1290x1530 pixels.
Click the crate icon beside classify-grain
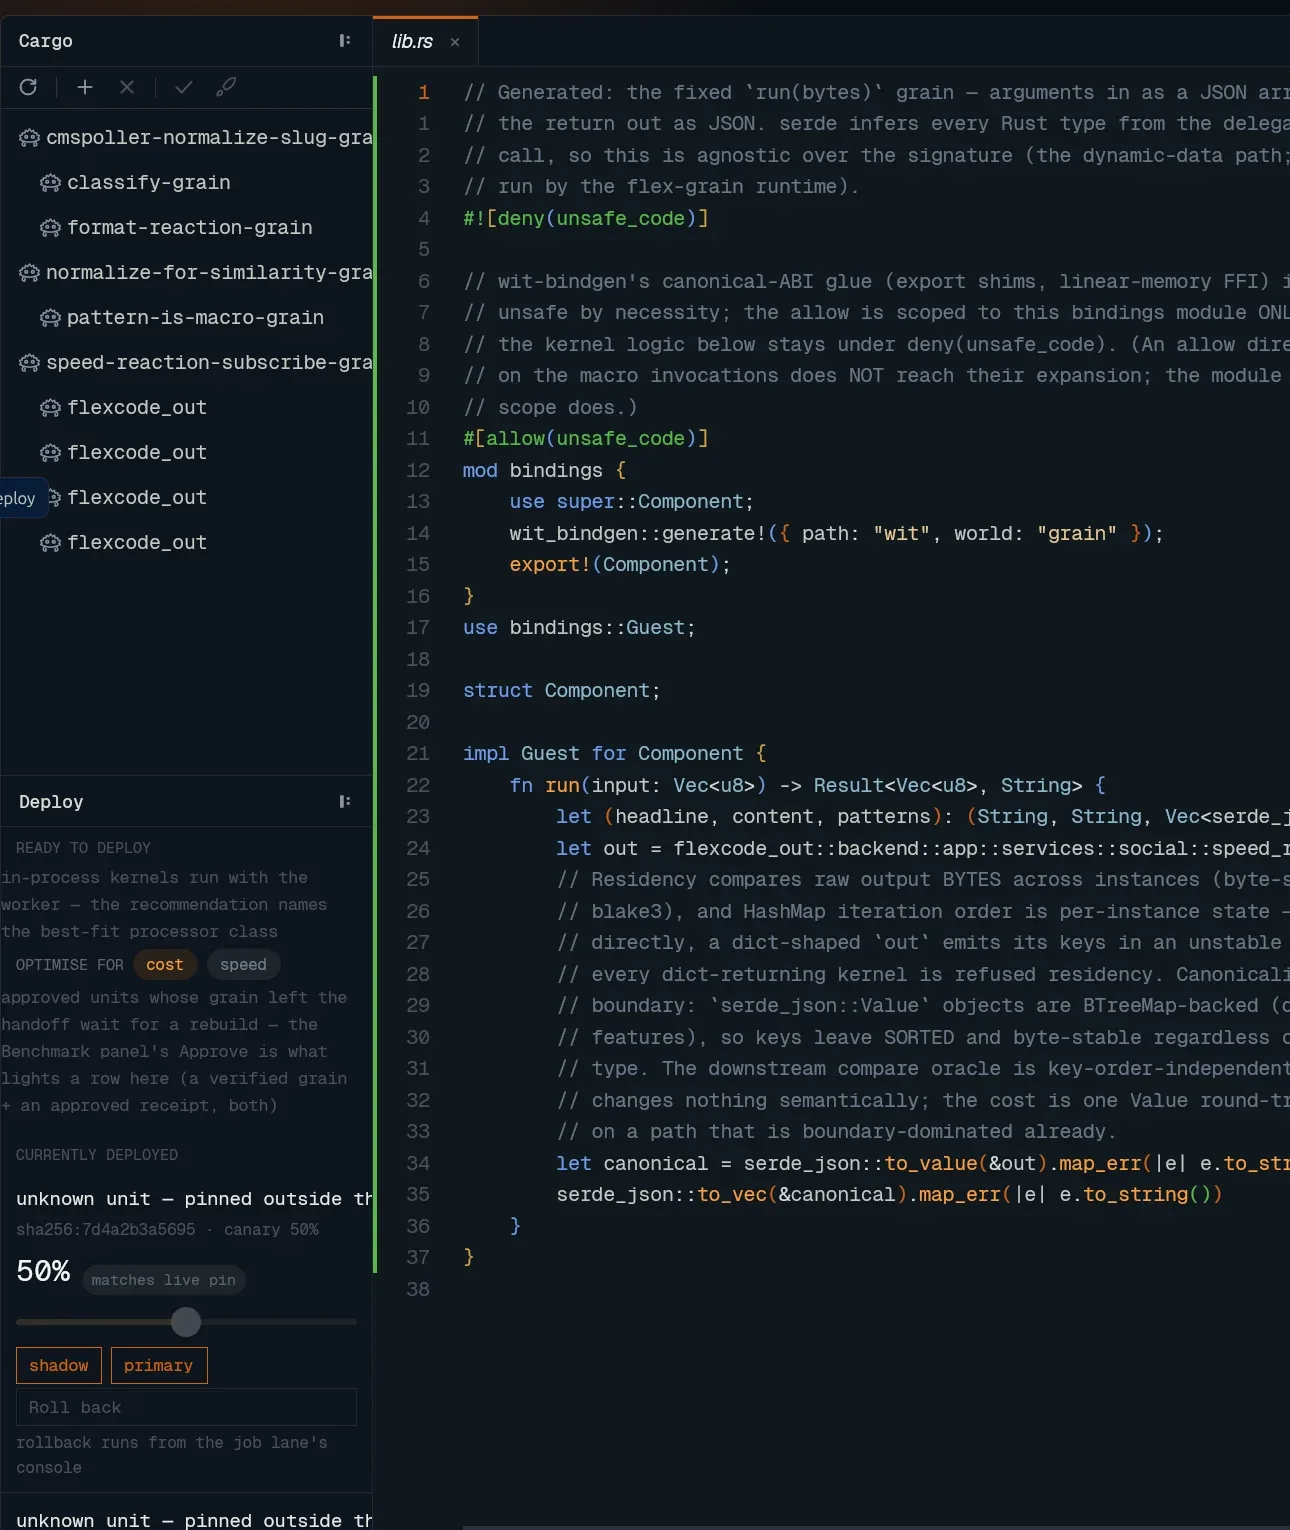click(50, 183)
